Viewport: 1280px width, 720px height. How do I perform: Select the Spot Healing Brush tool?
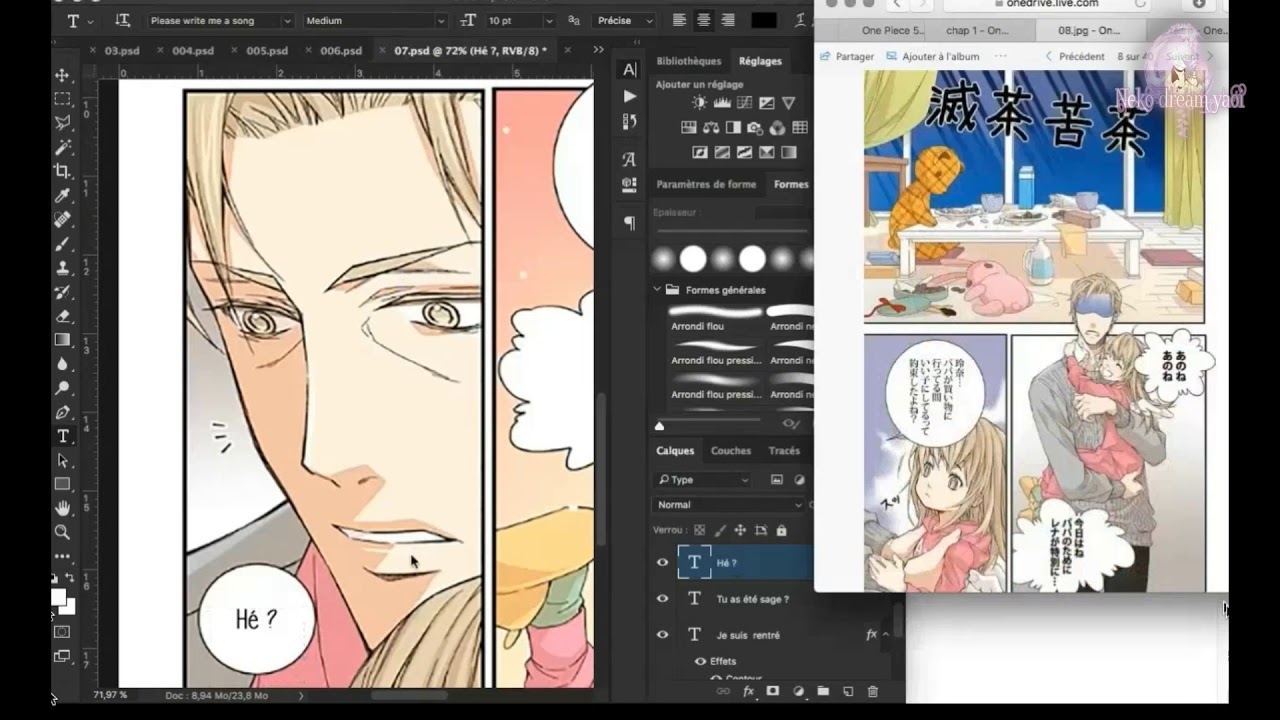click(x=62, y=219)
